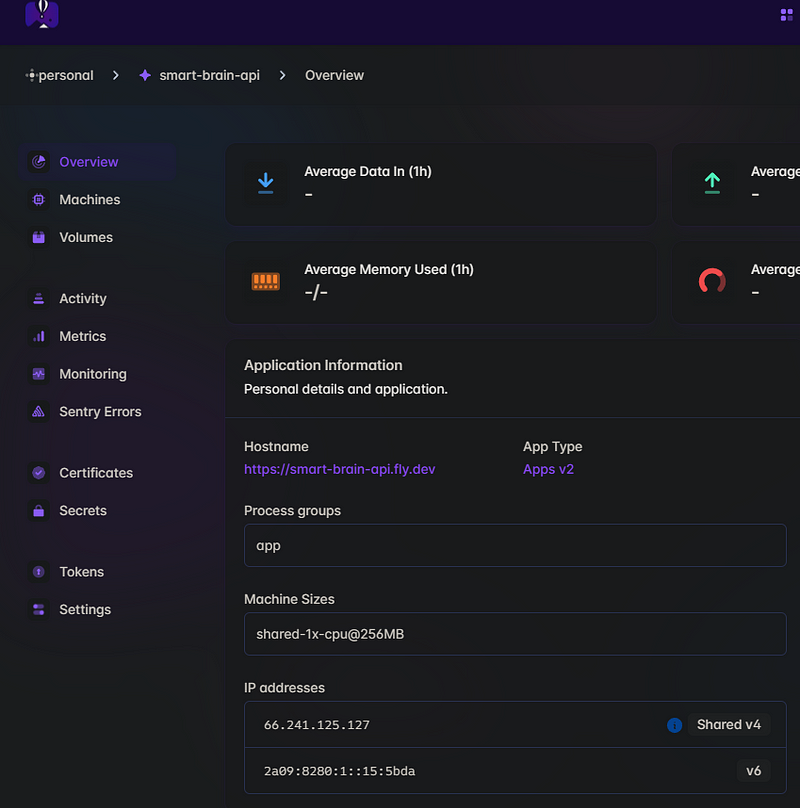Image resolution: width=800 pixels, height=808 pixels.
Task: Click the Machine Sizes label
Action: (x=289, y=599)
